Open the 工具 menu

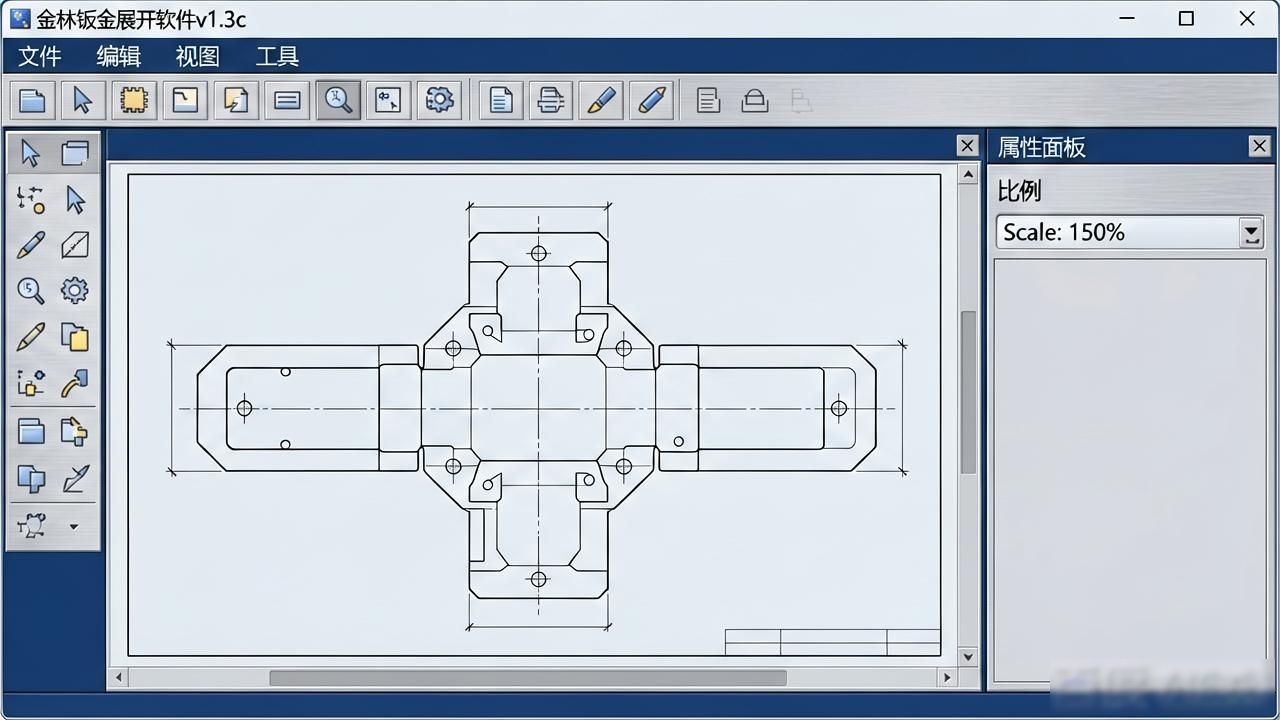(x=277, y=56)
